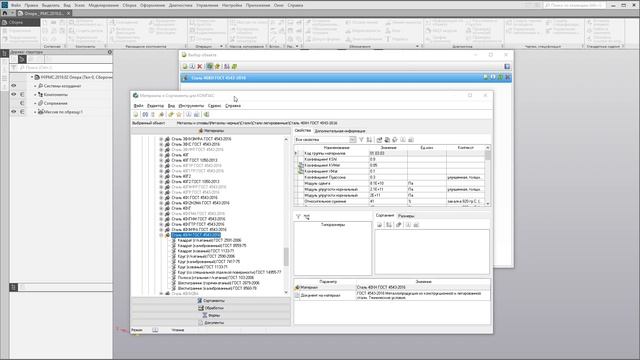Select 'Круг (калиброванный) ГОСТ 7417-75' item
Screen dimensions: 640x360
209,262
